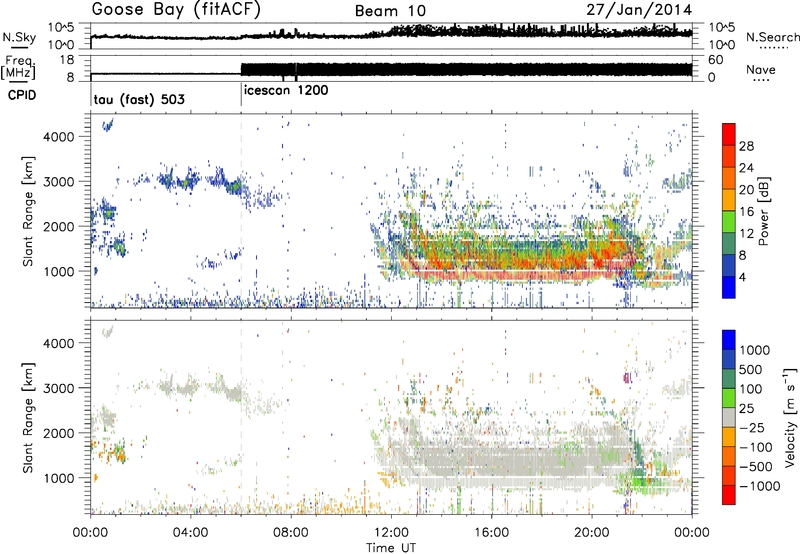Screen dimensions: 800x554
Task: Click the 'CPID' label
Action: point(21,95)
